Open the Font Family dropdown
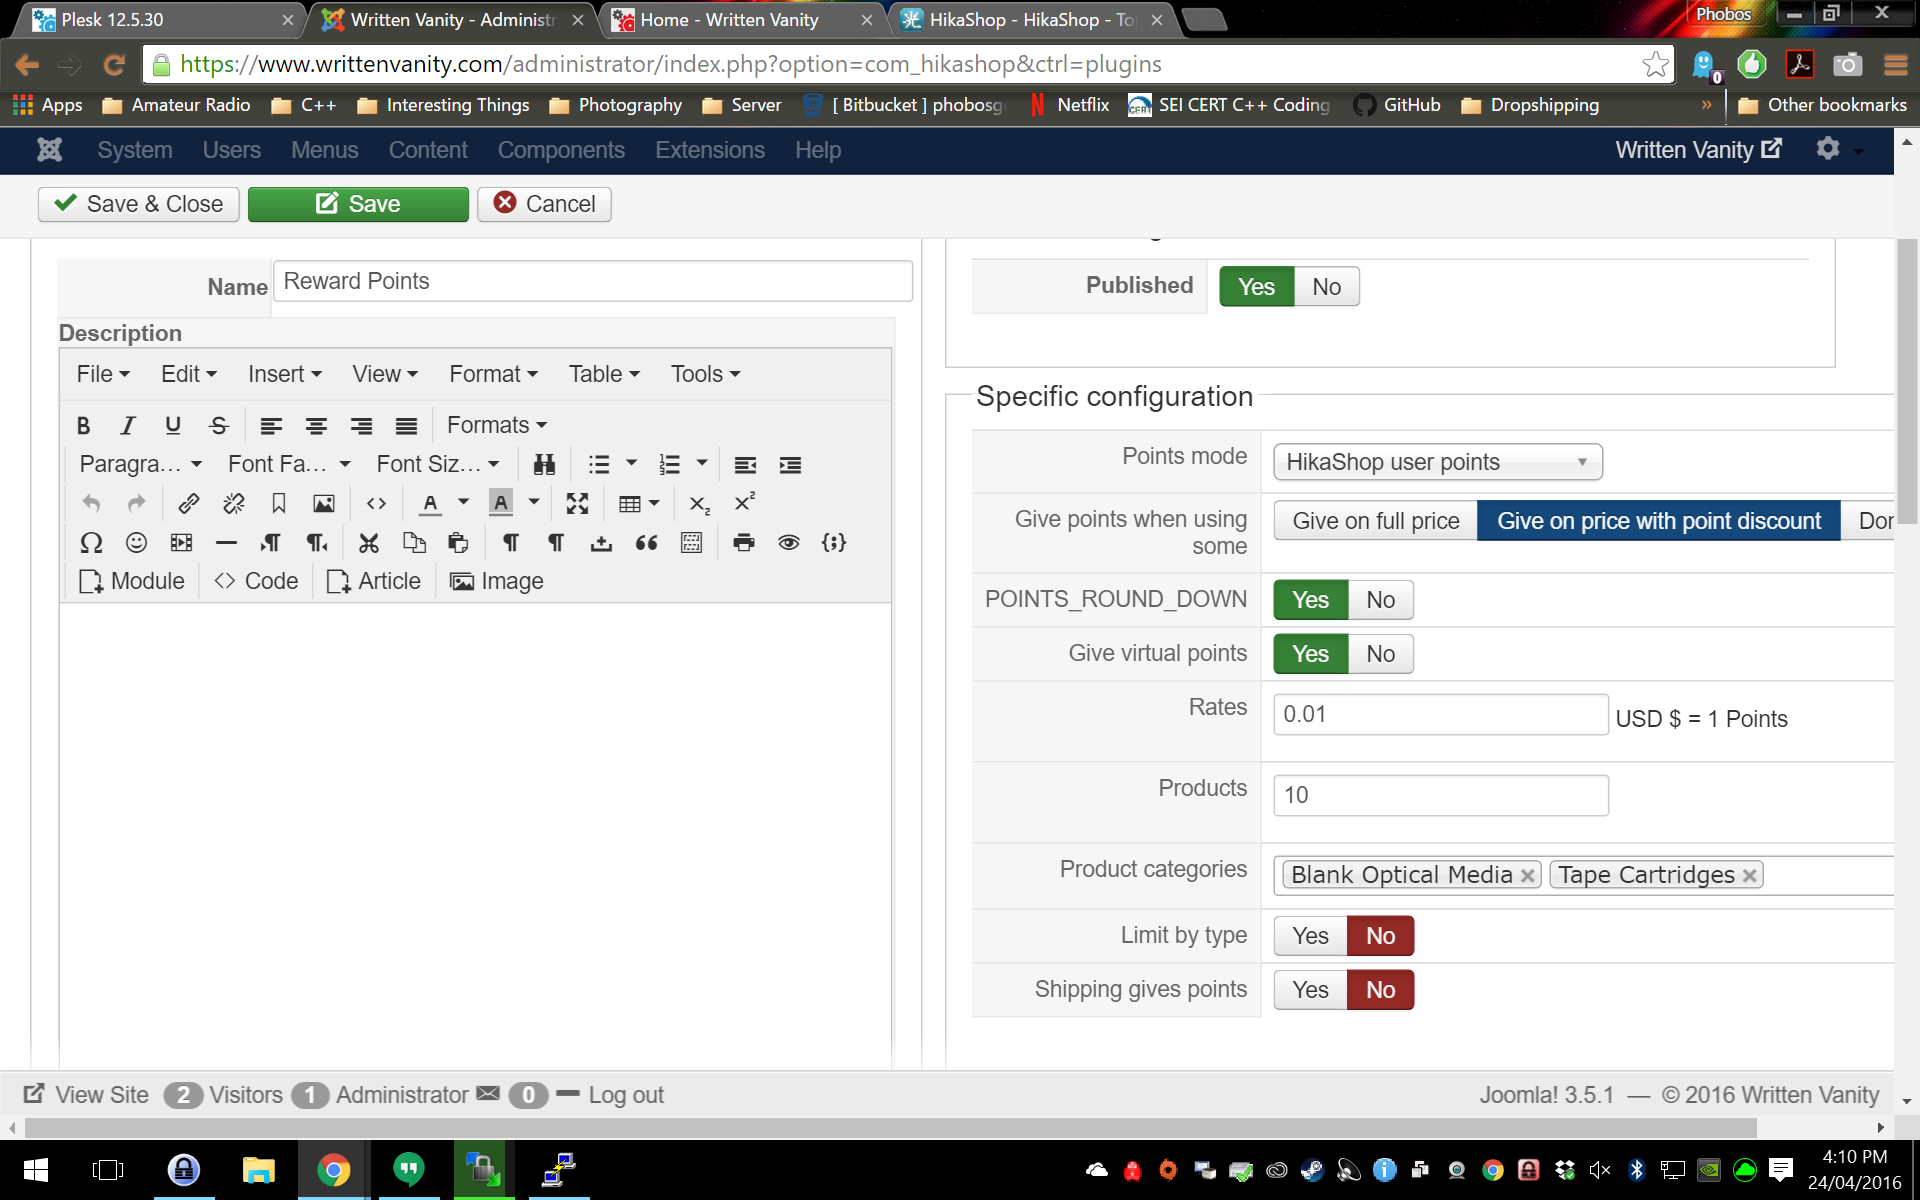The height and width of the screenshot is (1200, 1920). click(x=288, y=465)
